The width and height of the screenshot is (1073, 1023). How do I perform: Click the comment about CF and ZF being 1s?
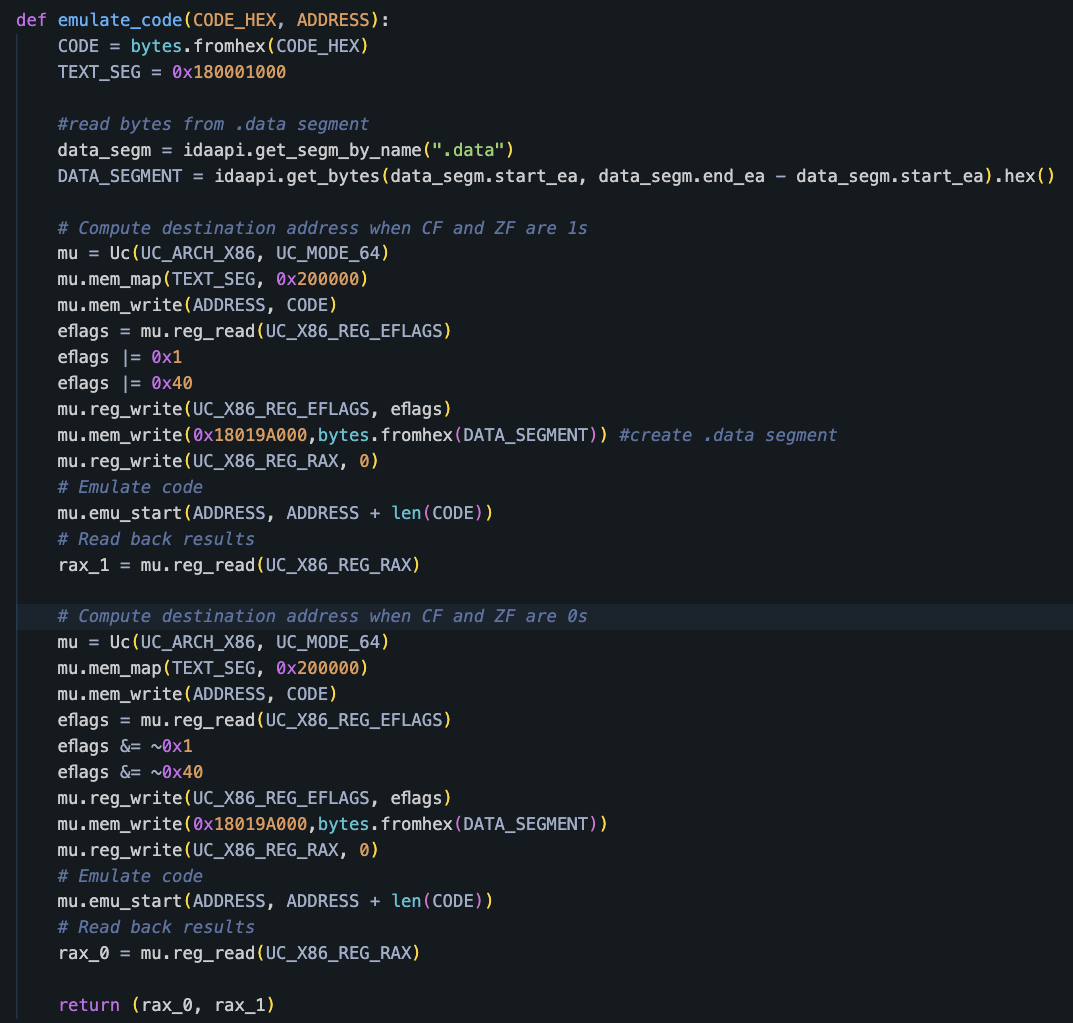pos(323,228)
